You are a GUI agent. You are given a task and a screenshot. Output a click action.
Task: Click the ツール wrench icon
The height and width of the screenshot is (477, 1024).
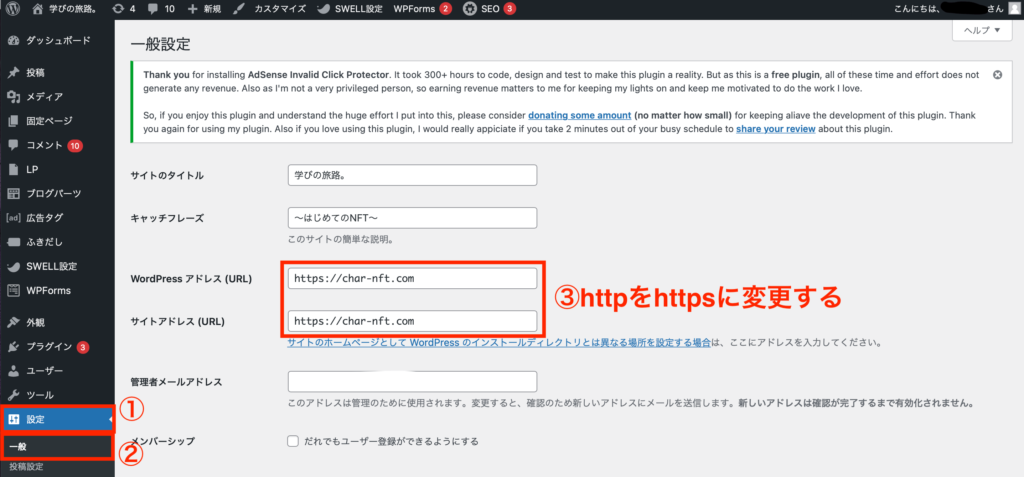[13, 395]
